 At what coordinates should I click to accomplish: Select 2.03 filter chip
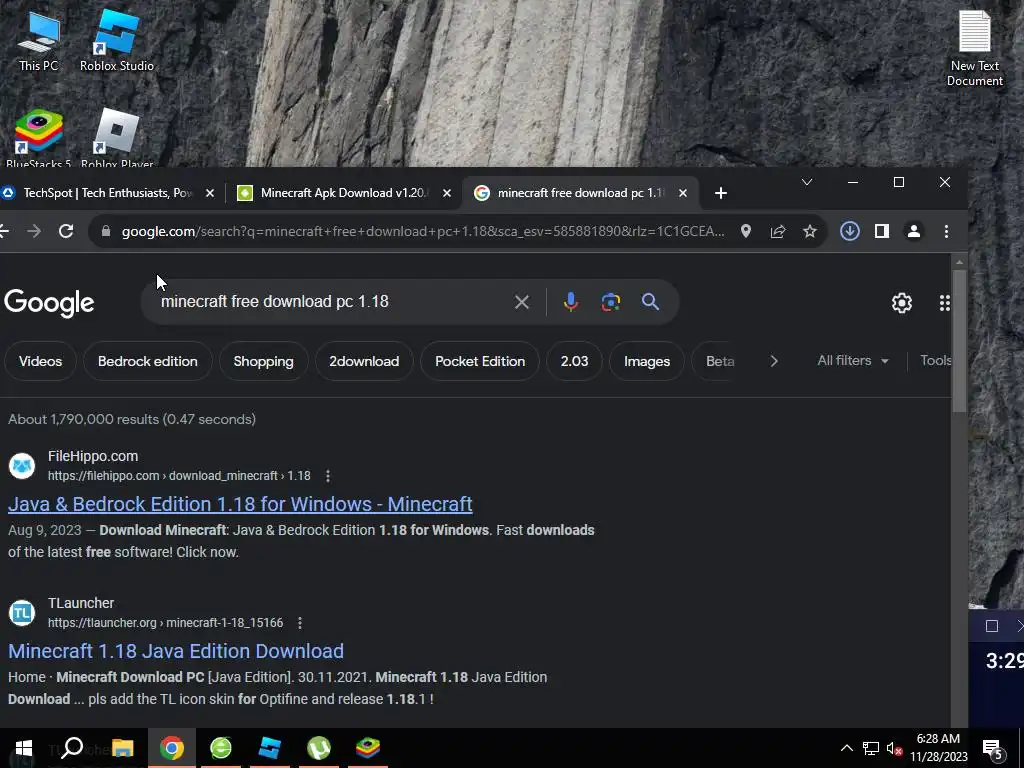click(574, 361)
